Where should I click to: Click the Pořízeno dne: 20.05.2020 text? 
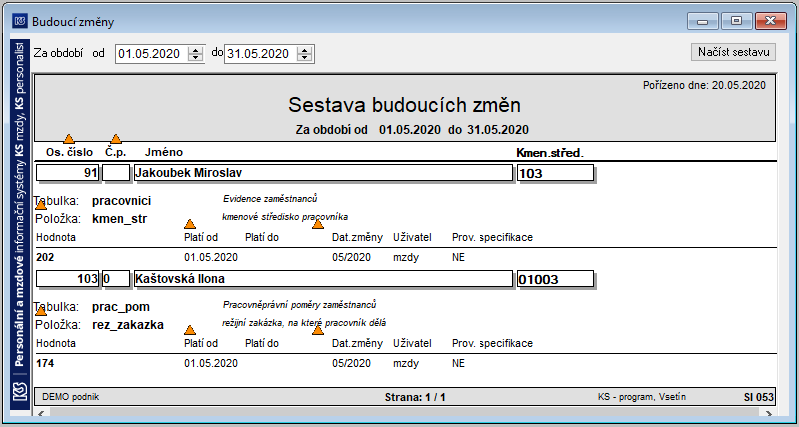coord(705,85)
